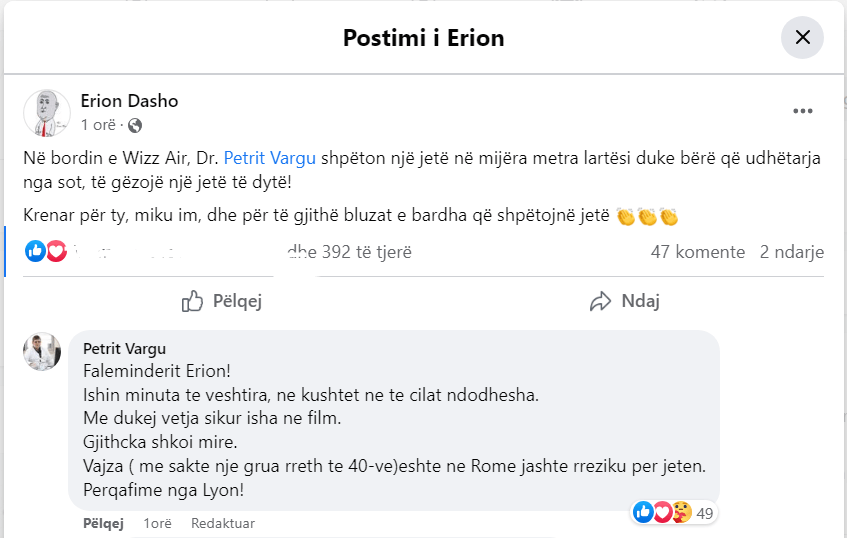Open Erion Dasho's profile name link

(x=129, y=101)
